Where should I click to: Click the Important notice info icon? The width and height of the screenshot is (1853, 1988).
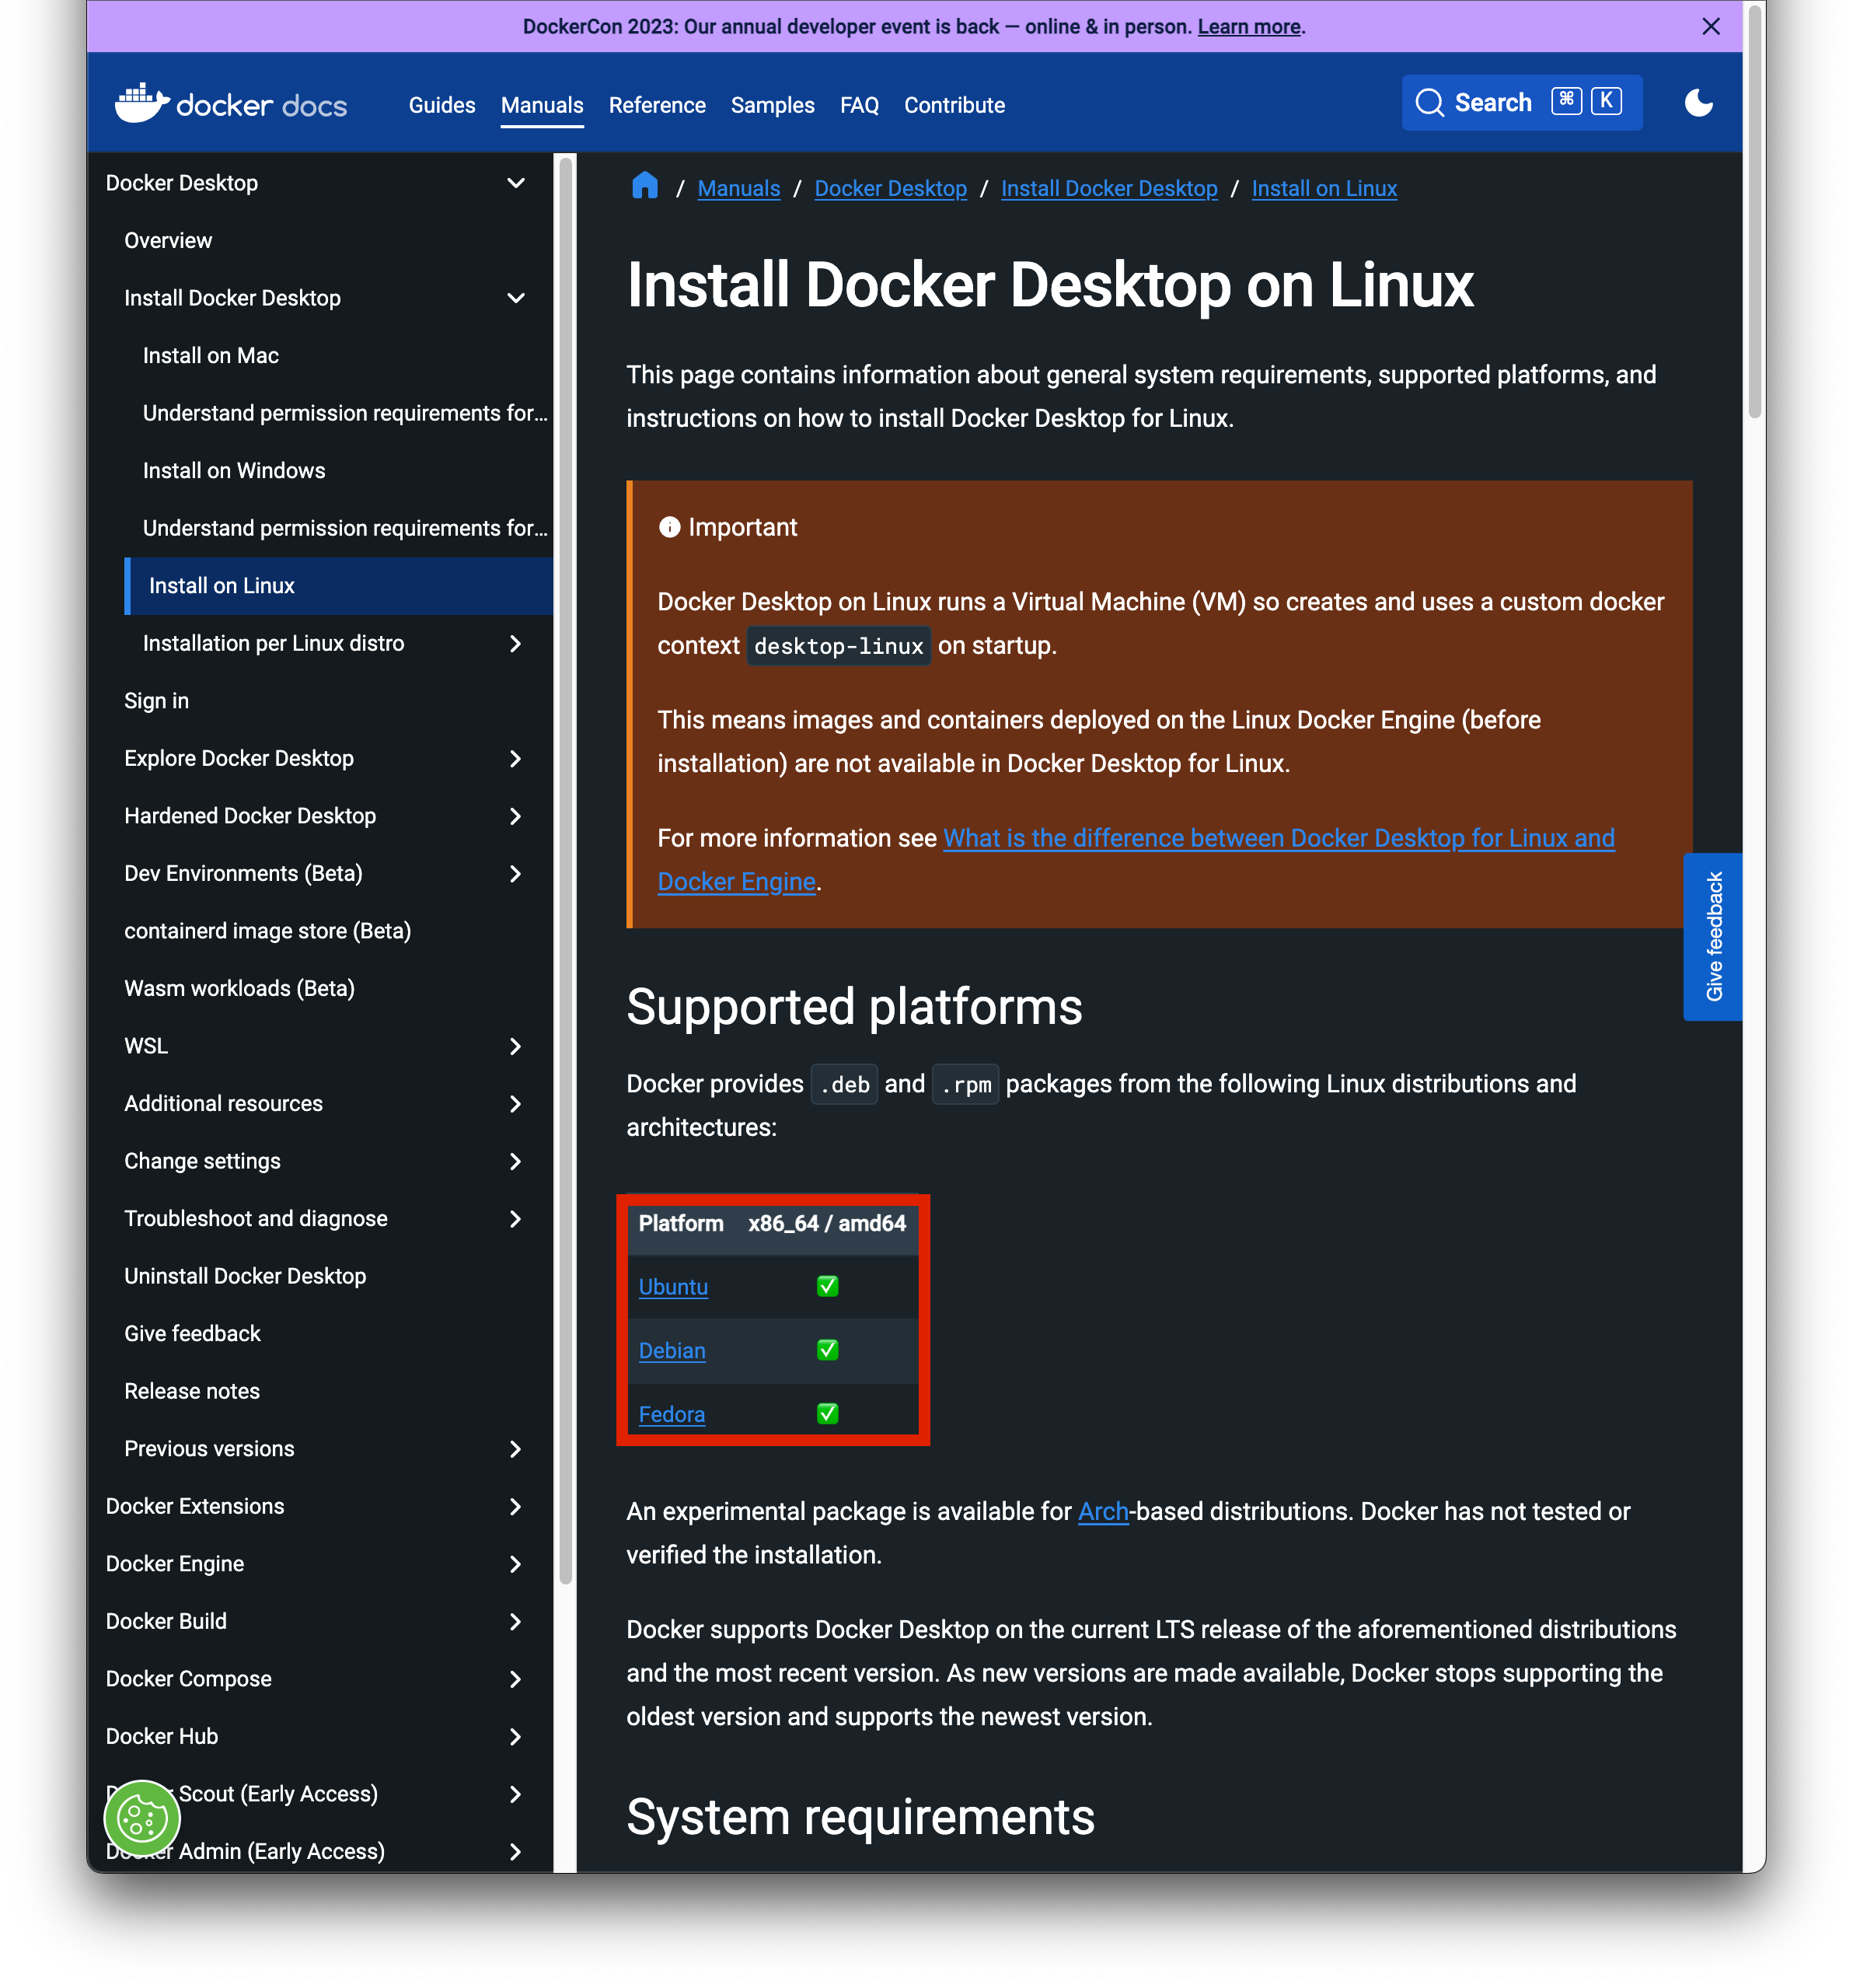(669, 528)
